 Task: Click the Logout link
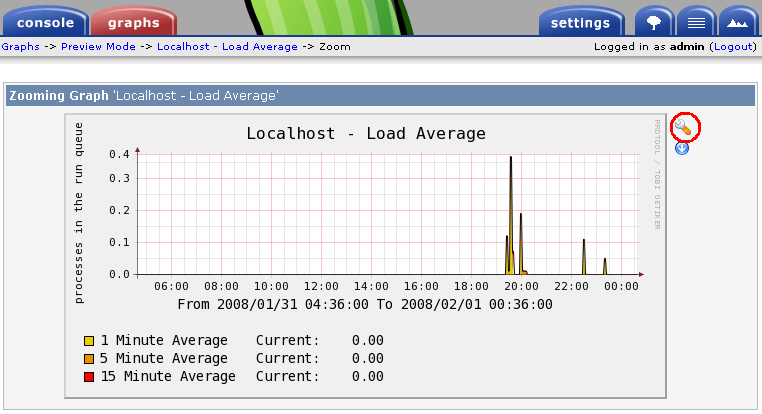(x=734, y=47)
